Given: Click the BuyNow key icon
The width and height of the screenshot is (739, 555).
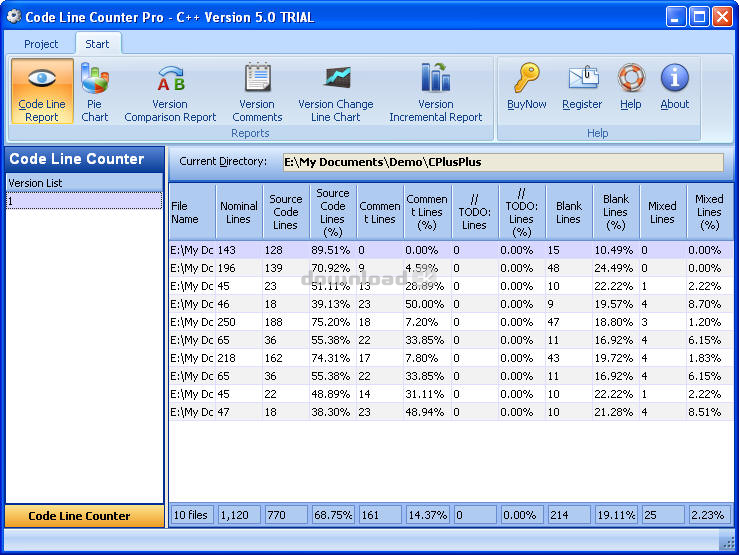Looking at the screenshot, I should coord(527,87).
